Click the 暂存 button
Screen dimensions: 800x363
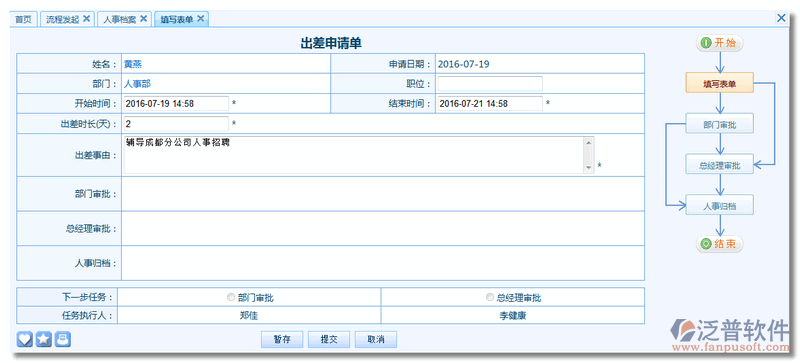pos(282,340)
